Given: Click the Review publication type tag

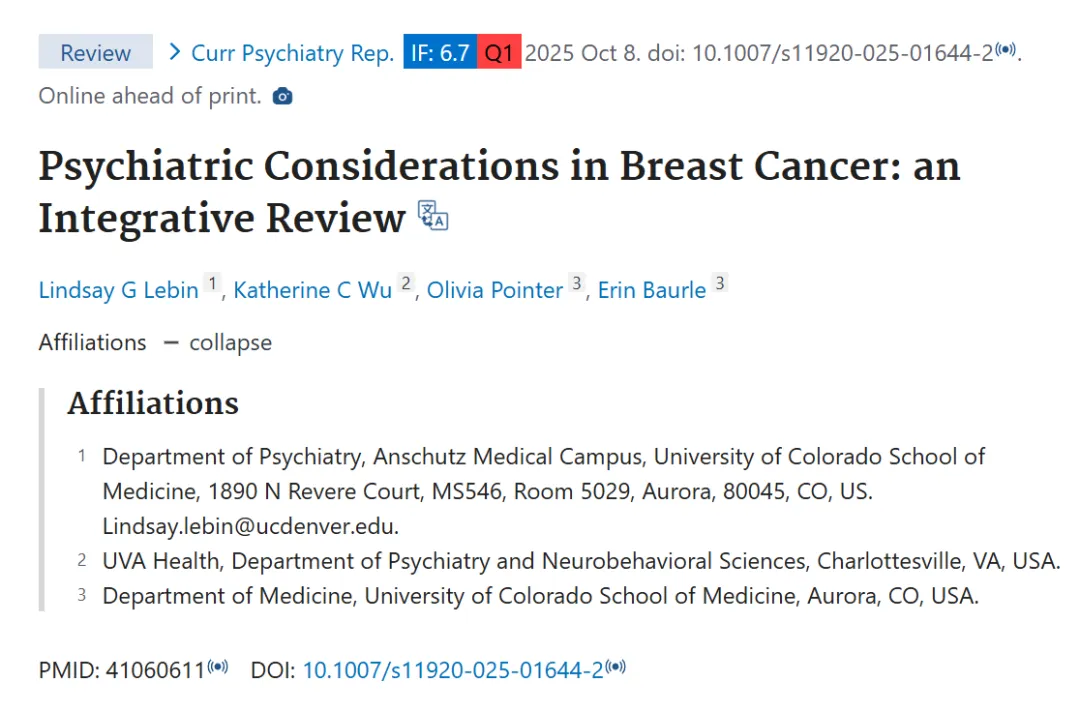Looking at the screenshot, I should click(x=95, y=53).
